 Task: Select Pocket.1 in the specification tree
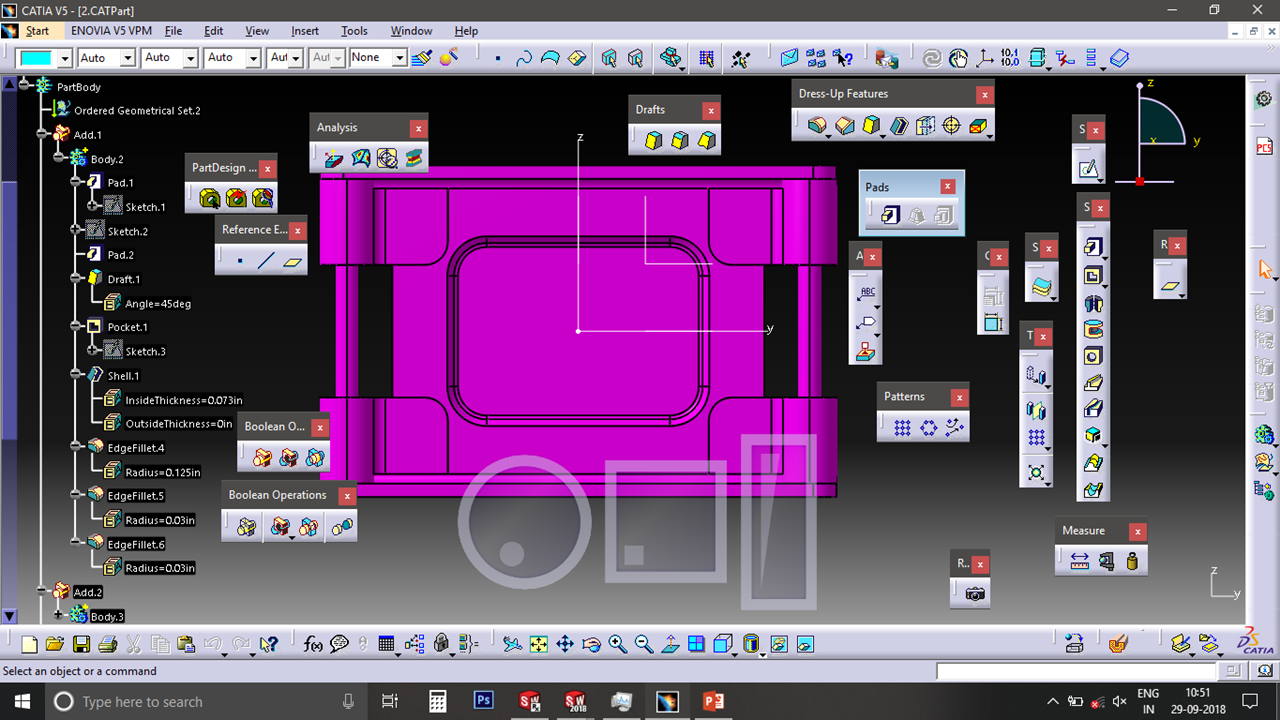point(127,327)
